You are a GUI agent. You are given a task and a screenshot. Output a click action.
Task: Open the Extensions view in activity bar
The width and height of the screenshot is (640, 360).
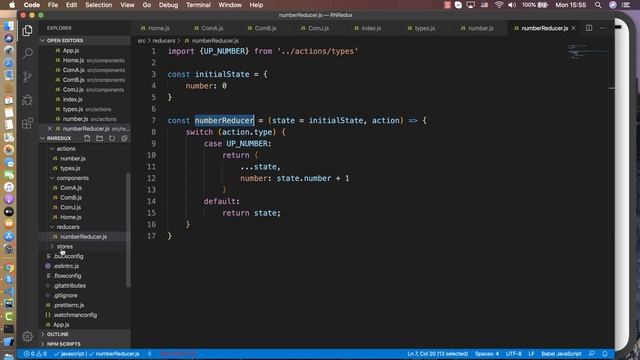(x=27, y=123)
